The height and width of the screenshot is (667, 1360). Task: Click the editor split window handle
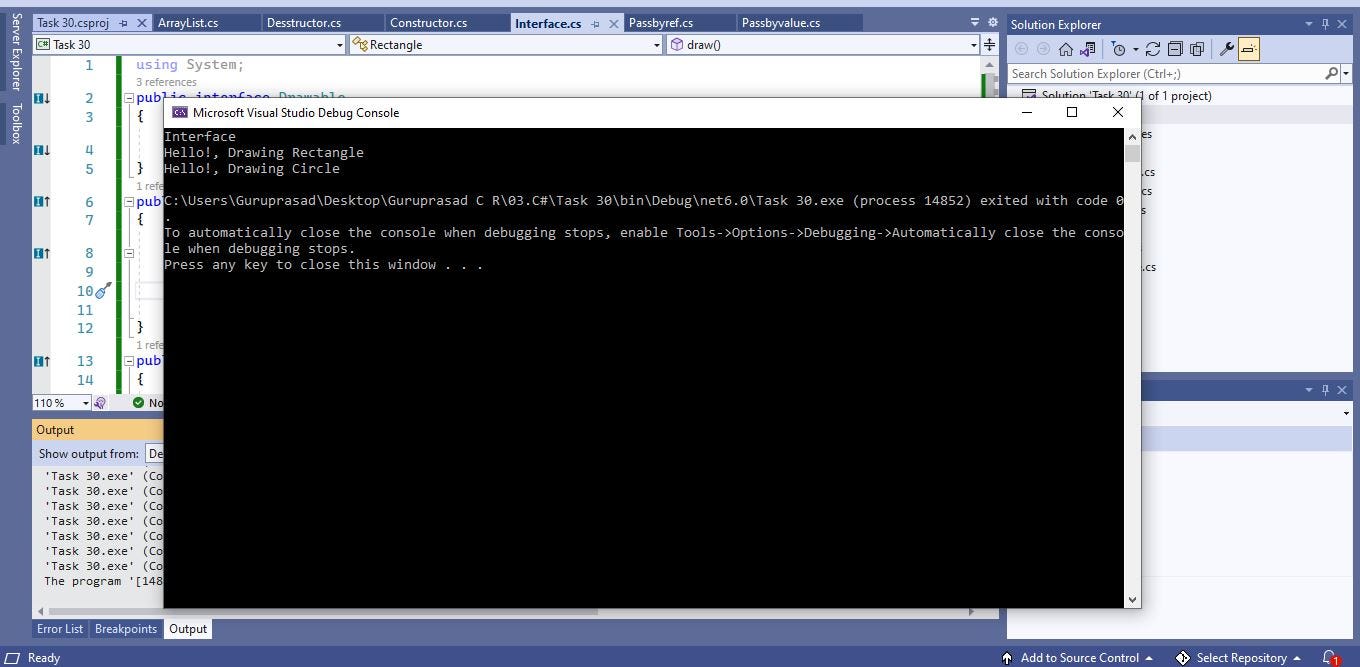[990, 45]
